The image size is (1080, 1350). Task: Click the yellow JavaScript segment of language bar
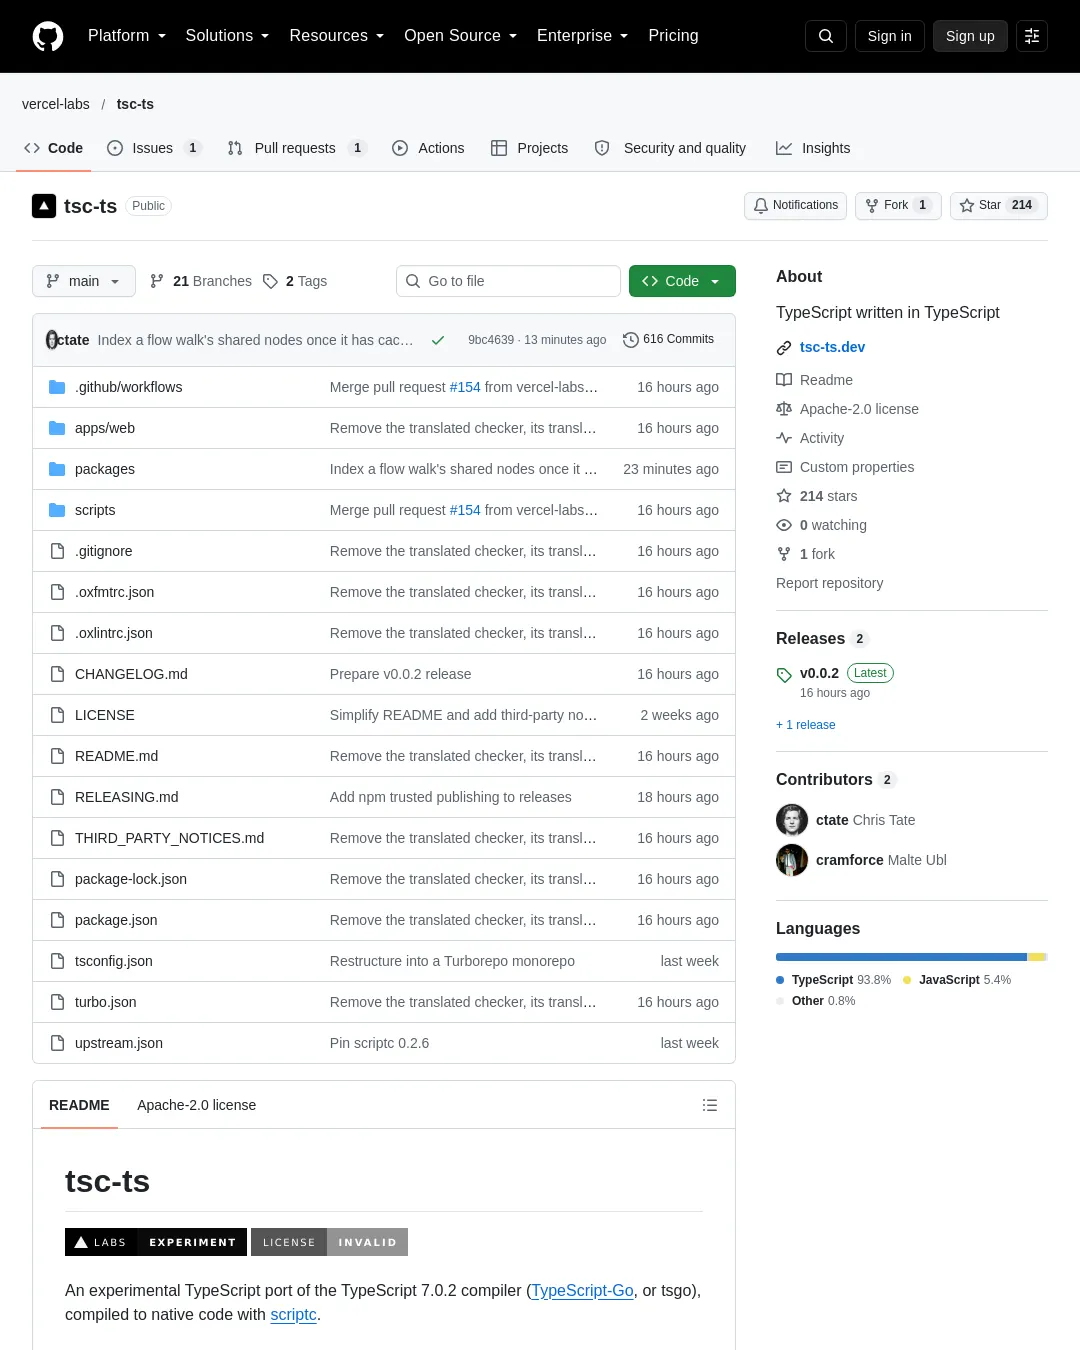point(1036,957)
